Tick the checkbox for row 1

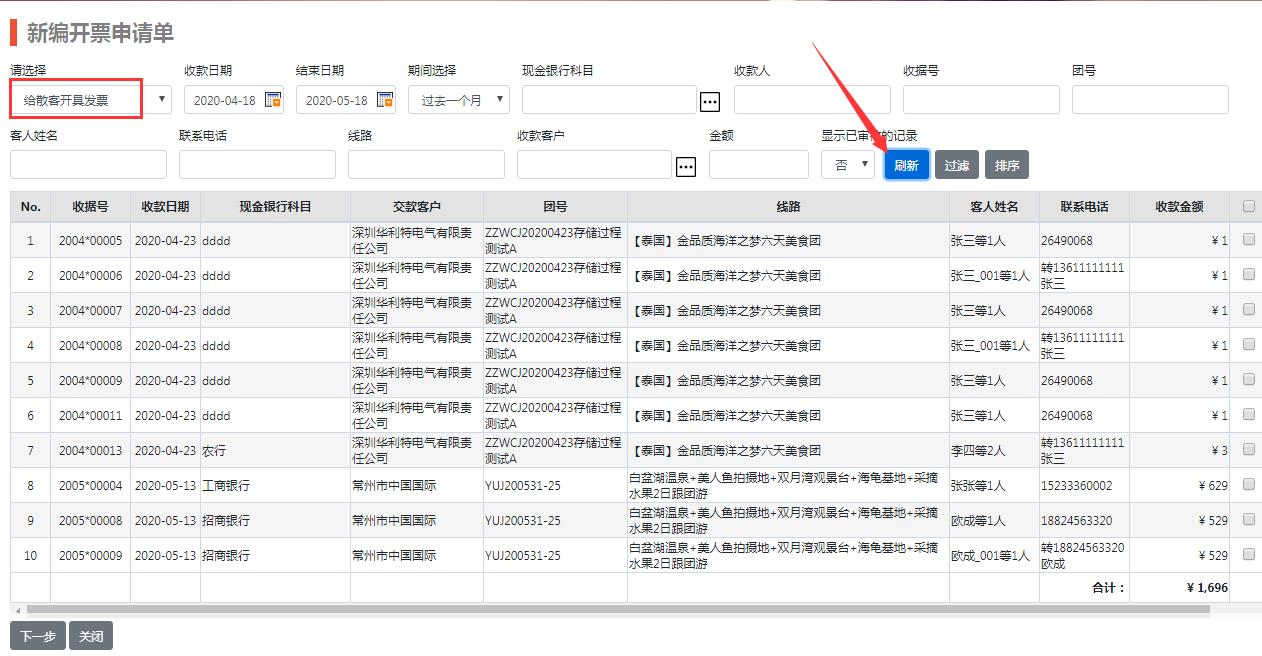tap(1248, 240)
